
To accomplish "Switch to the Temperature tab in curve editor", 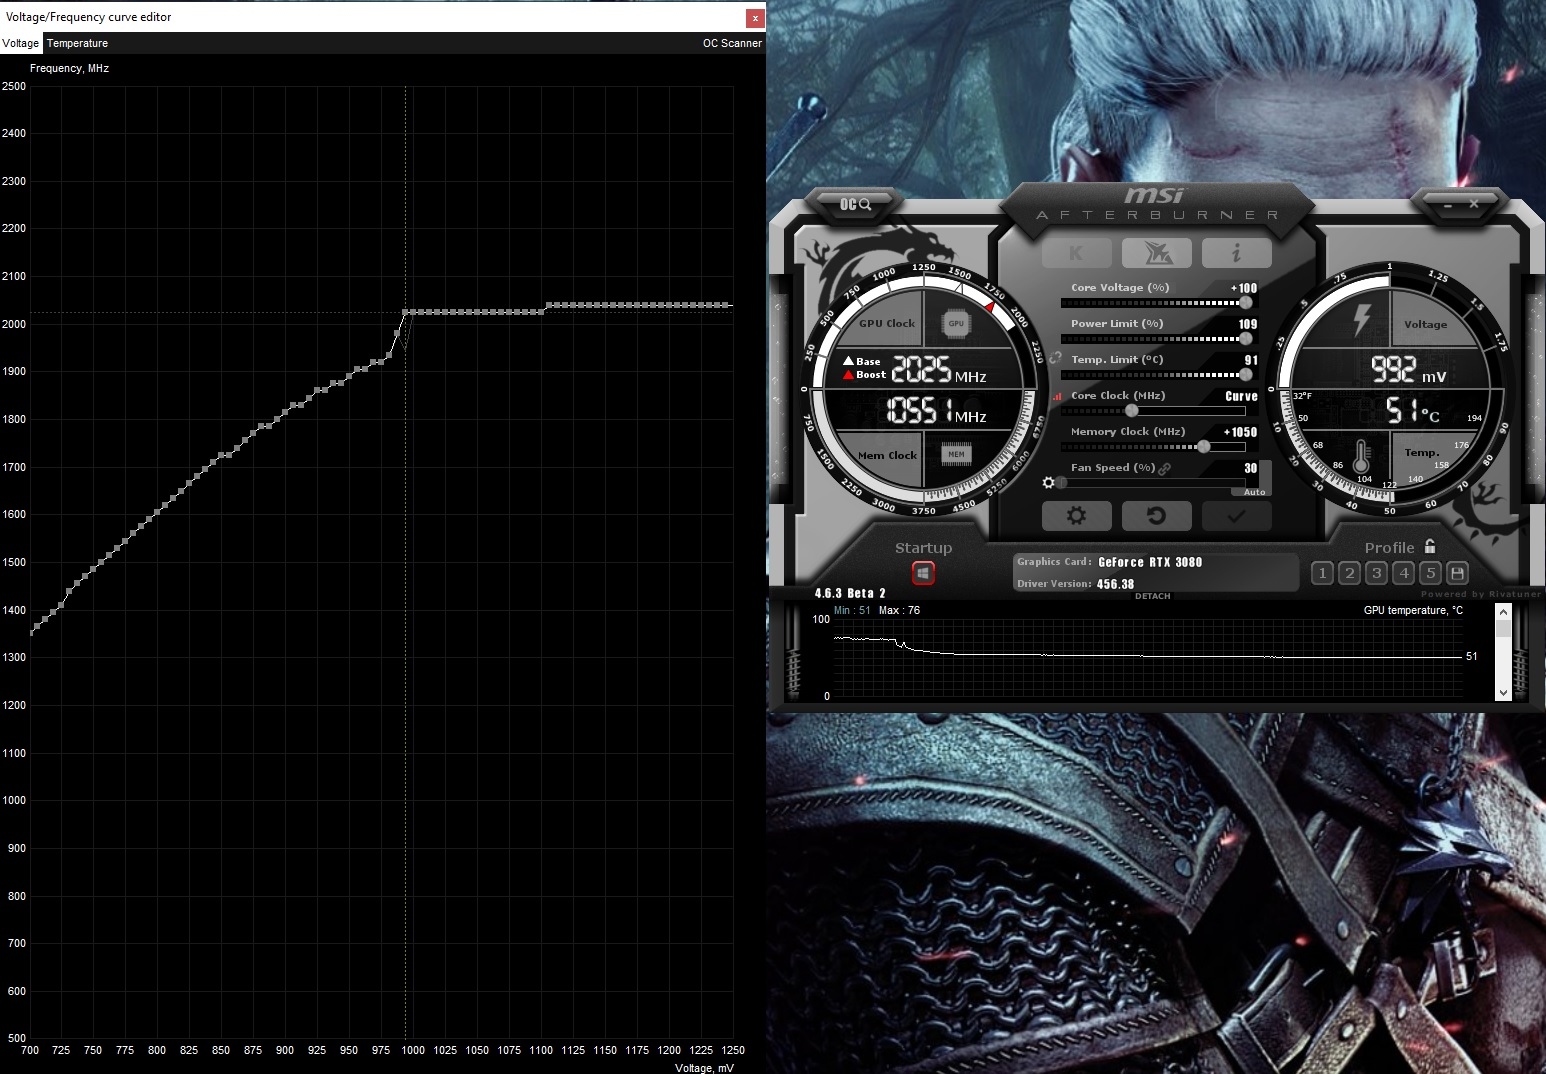I will coord(77,43).
